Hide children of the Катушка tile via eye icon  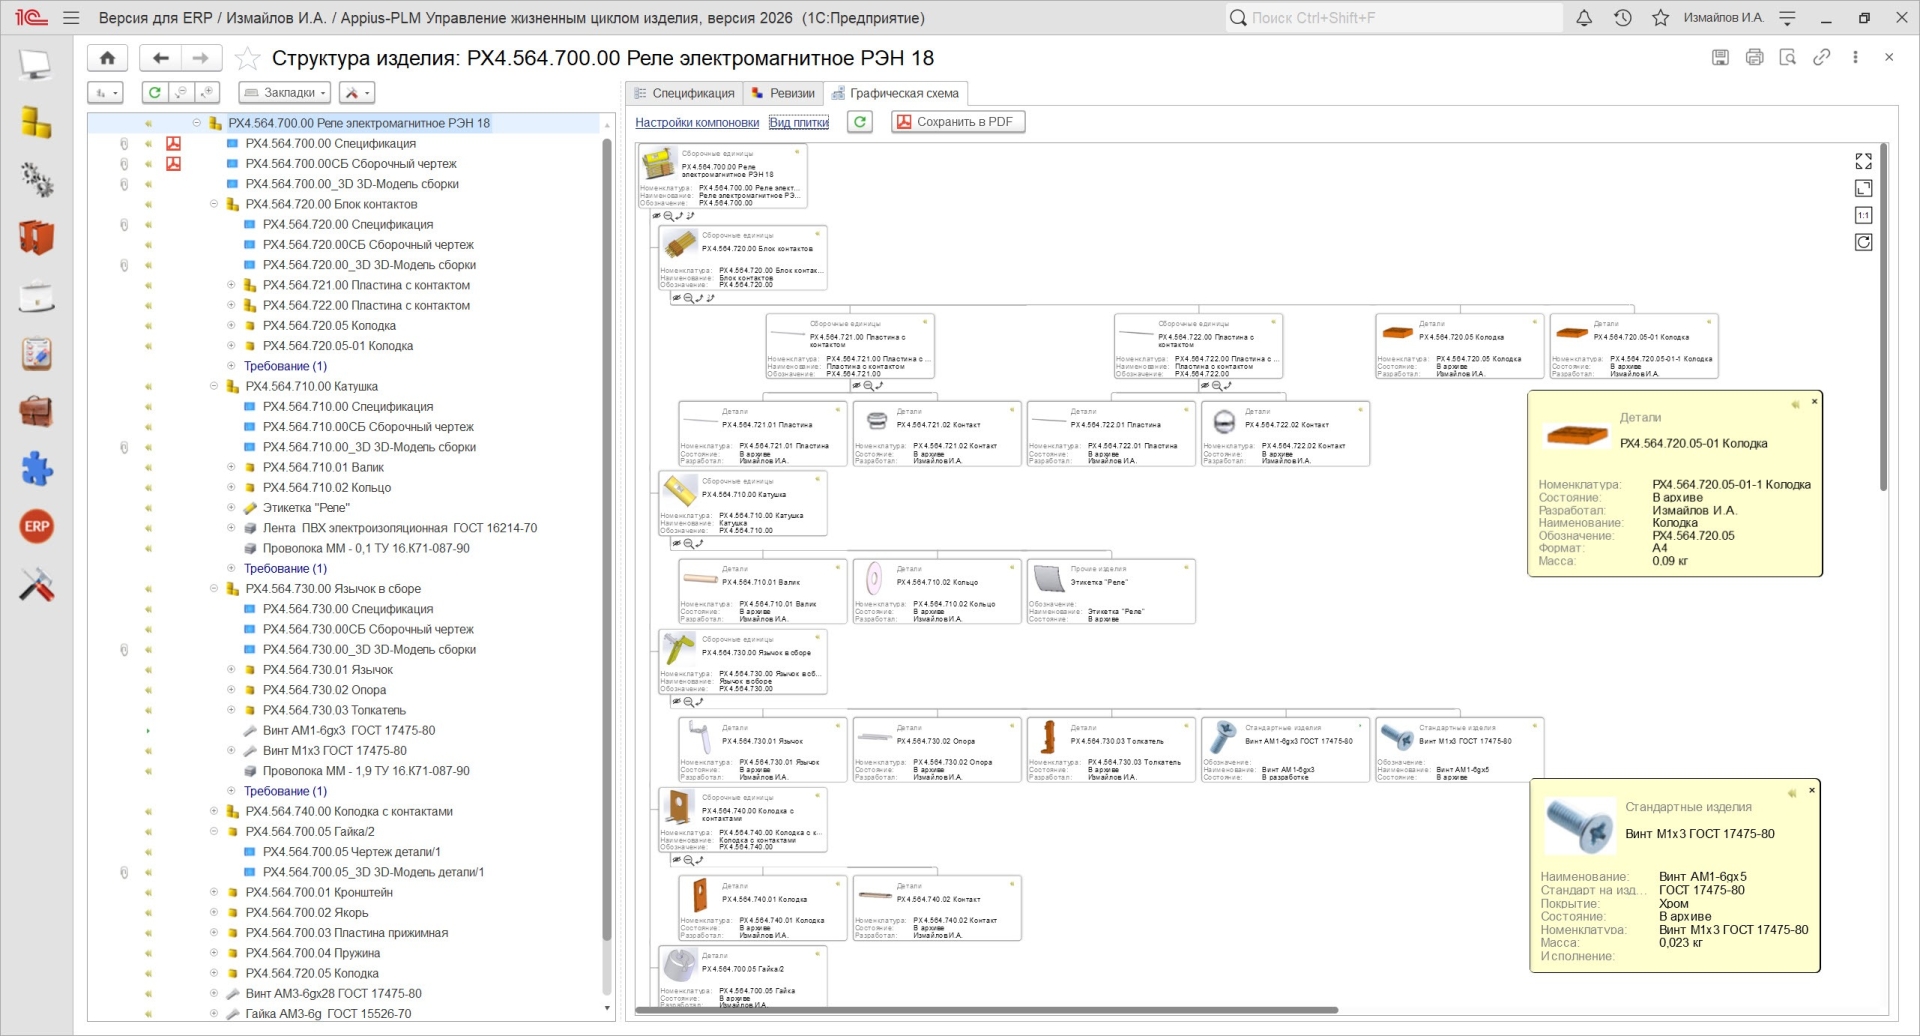(x=676, y=544)
